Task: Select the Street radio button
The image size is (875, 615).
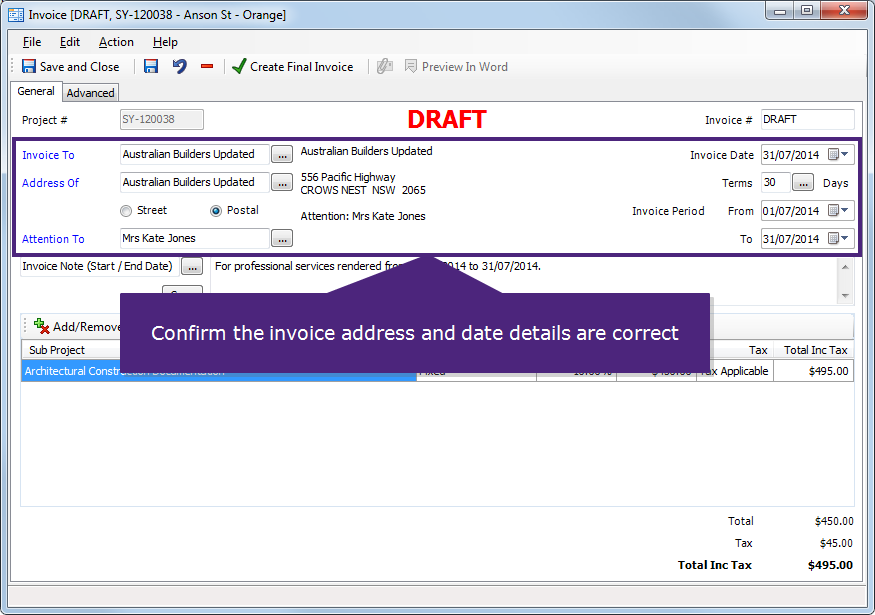Action: (127, 210)
